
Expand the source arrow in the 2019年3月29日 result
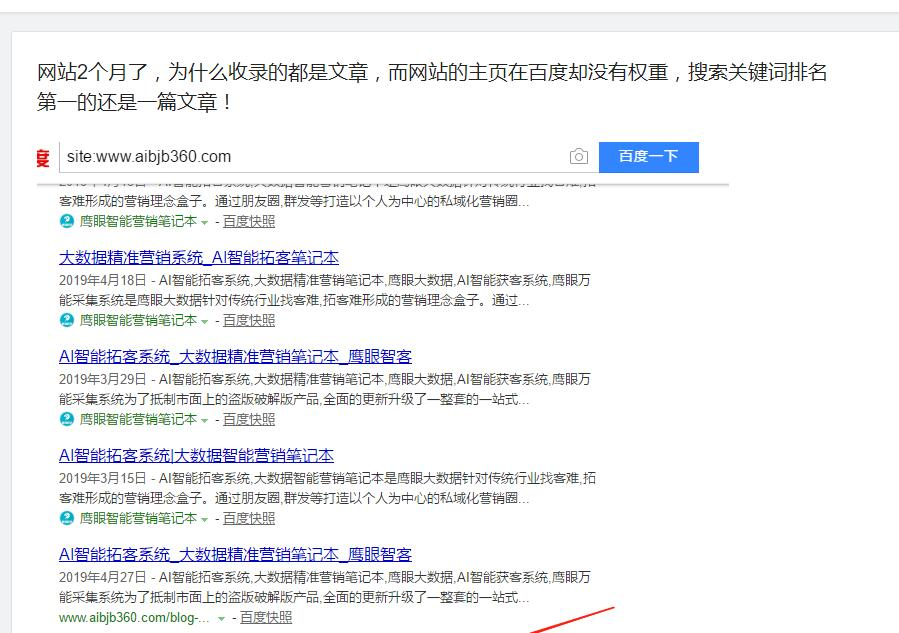tap(204, 421)
